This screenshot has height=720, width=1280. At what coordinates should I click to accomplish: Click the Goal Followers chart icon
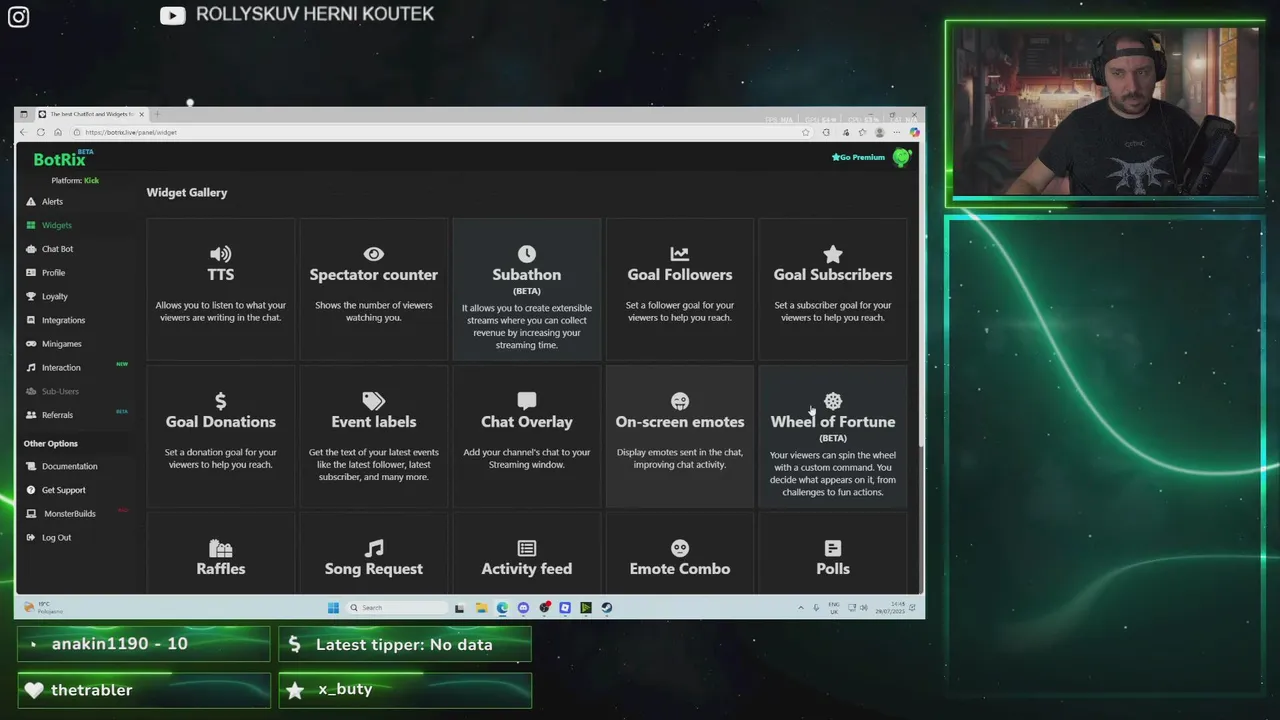coord(679,254)
